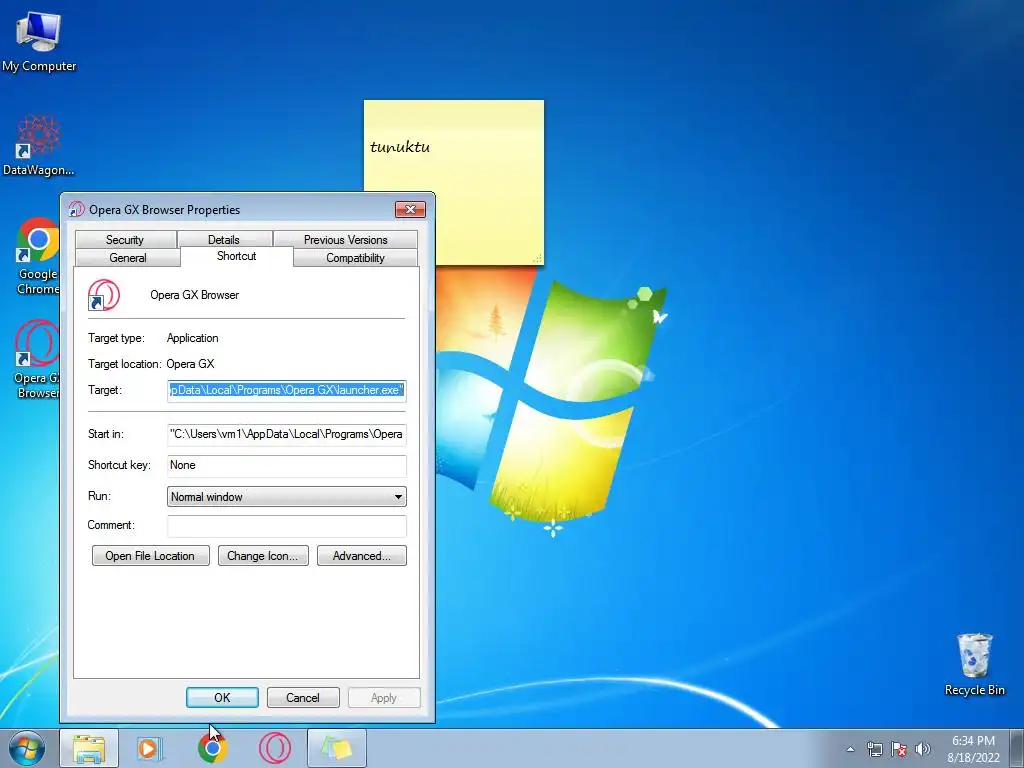Switch to Sticky Notes taskbar button
The image size is (1024, 768).
pyautogui.click(x=337, y=748)
